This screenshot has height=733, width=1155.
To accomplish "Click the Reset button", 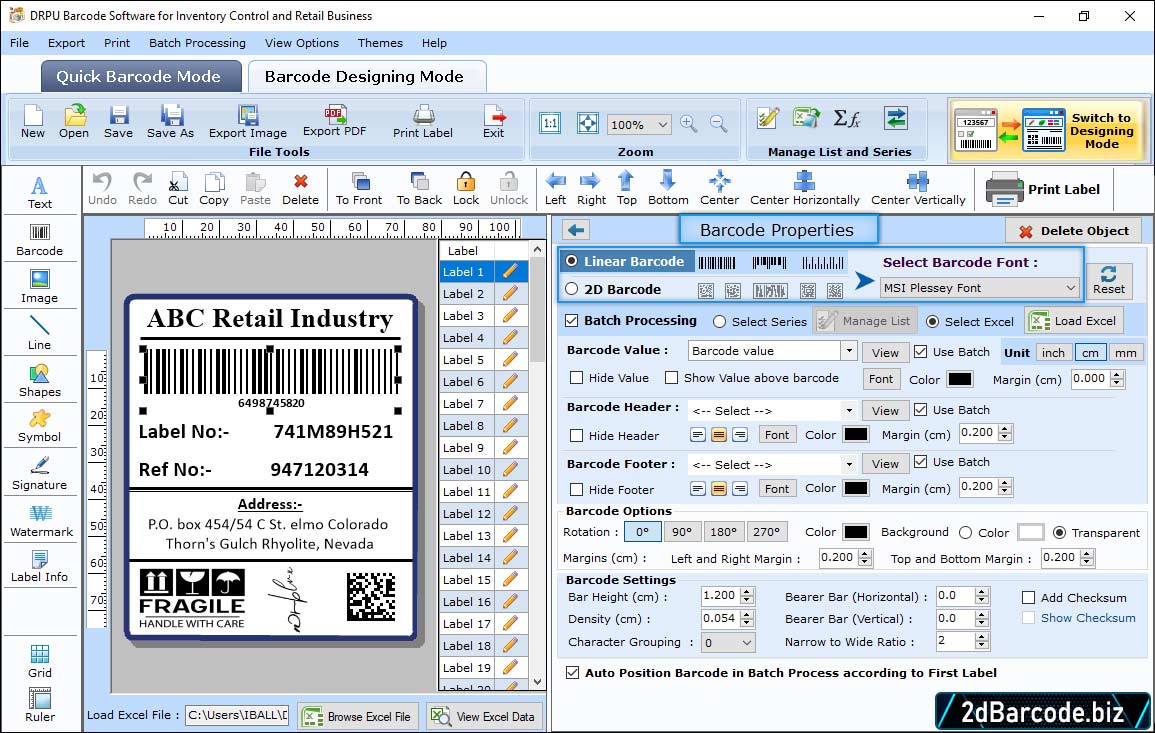I will (x=1109, y=281).
